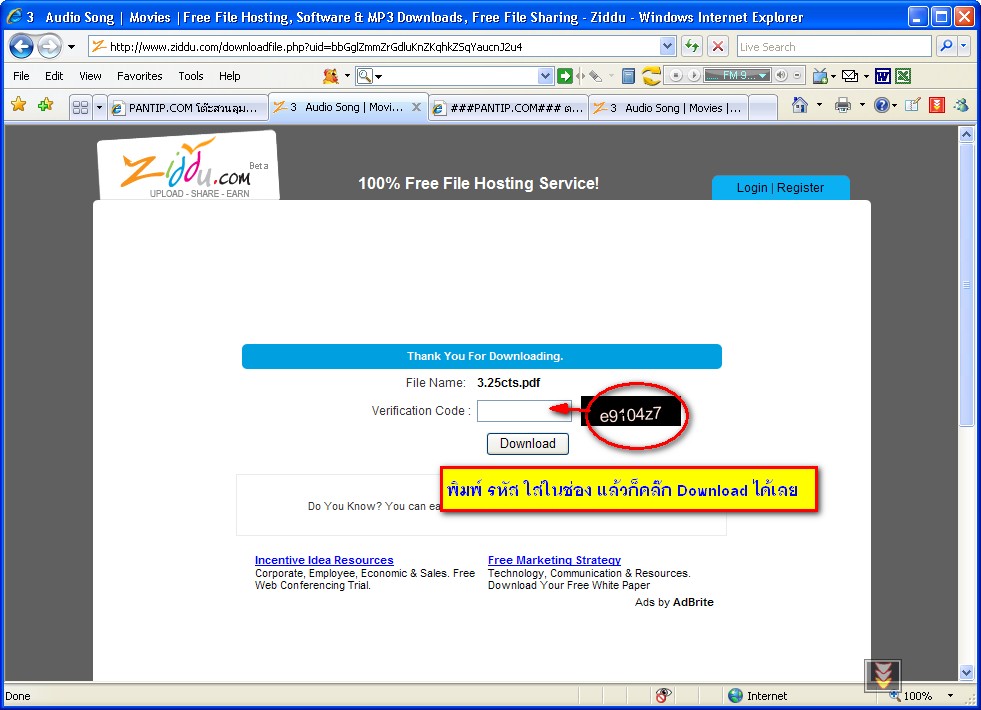Mute the radio speaker icon

pos(781,76)
